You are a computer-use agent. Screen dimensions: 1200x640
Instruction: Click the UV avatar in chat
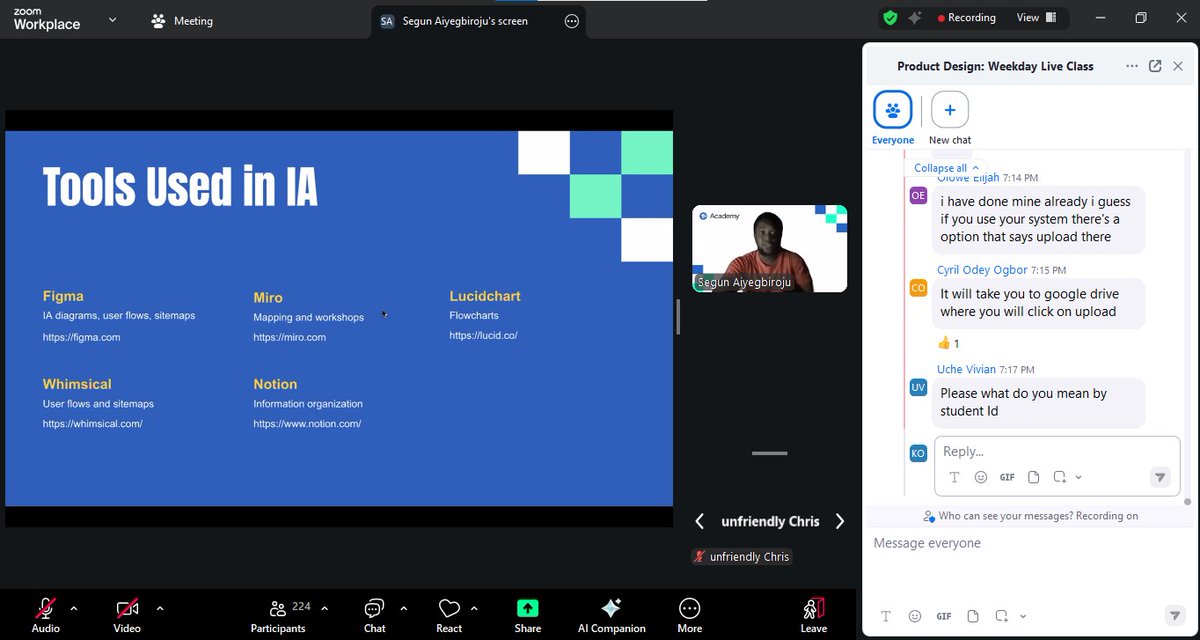(x=918, y=387)
